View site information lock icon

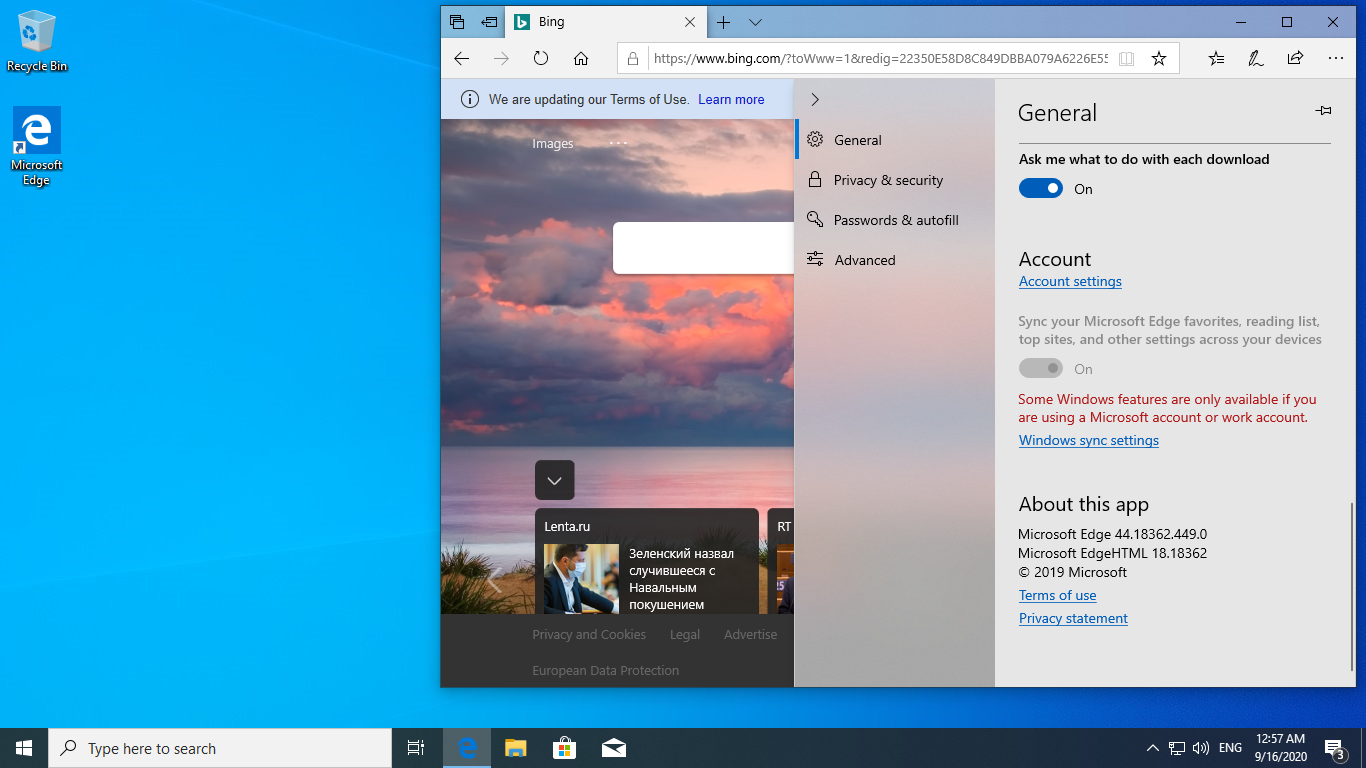pyautogui.click(x=633, y=59)
